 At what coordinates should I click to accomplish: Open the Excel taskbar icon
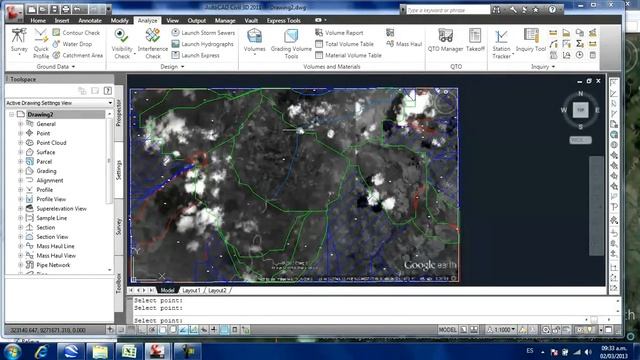(x=129, y=351)
